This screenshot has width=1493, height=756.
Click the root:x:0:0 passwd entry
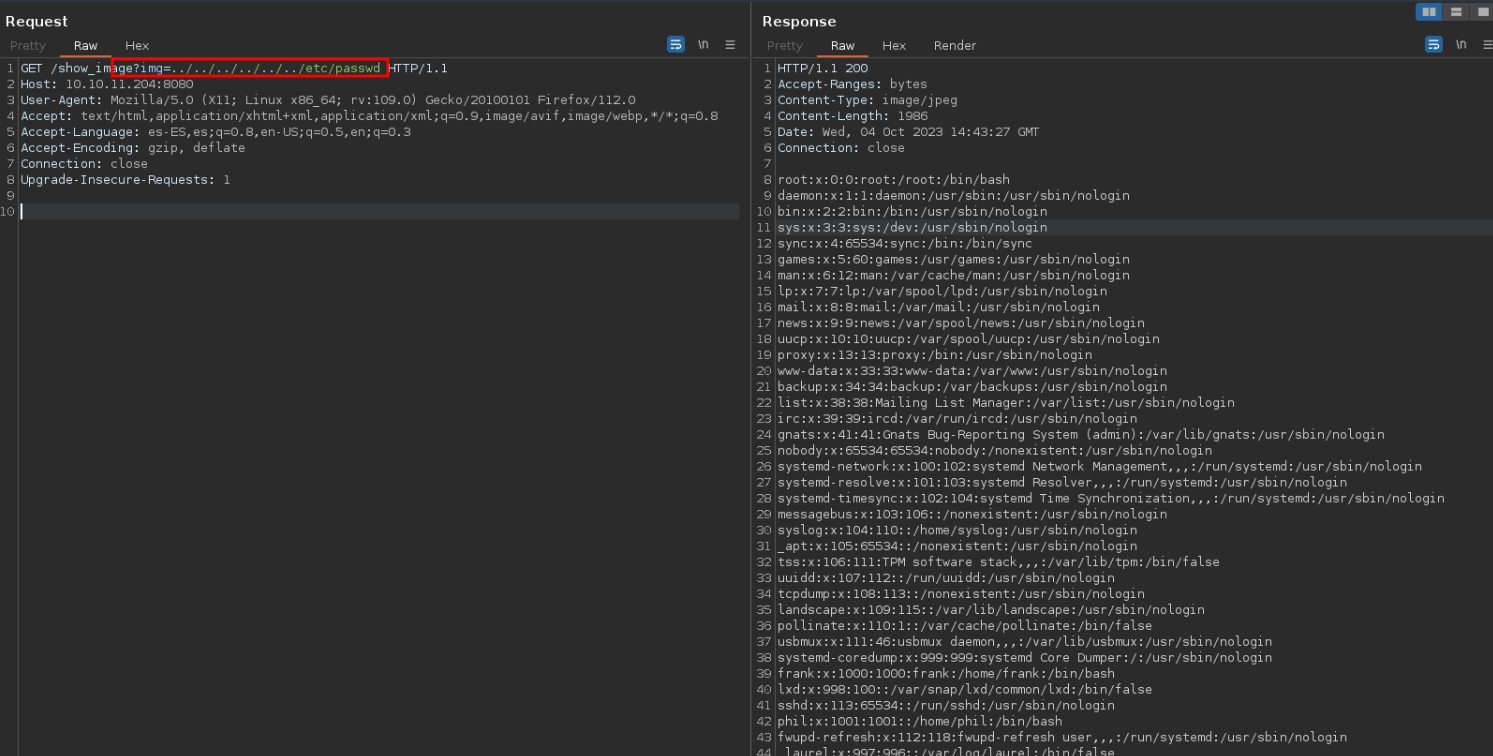(894, 180)
